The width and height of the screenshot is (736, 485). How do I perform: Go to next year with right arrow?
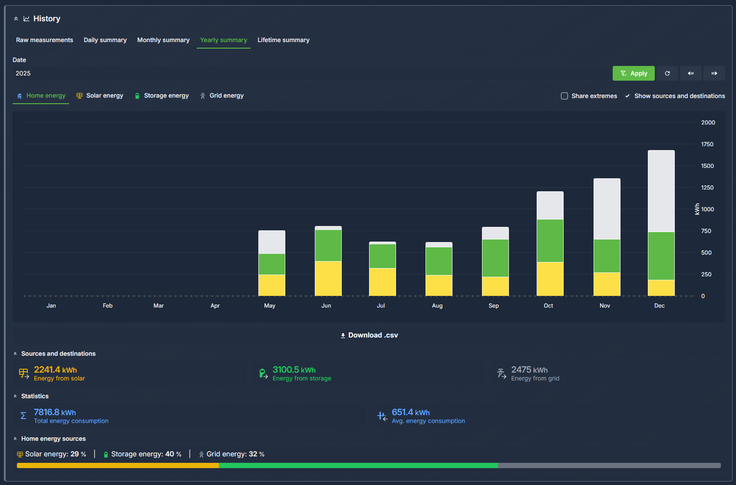pyautogui.click(x=714, y=73)
